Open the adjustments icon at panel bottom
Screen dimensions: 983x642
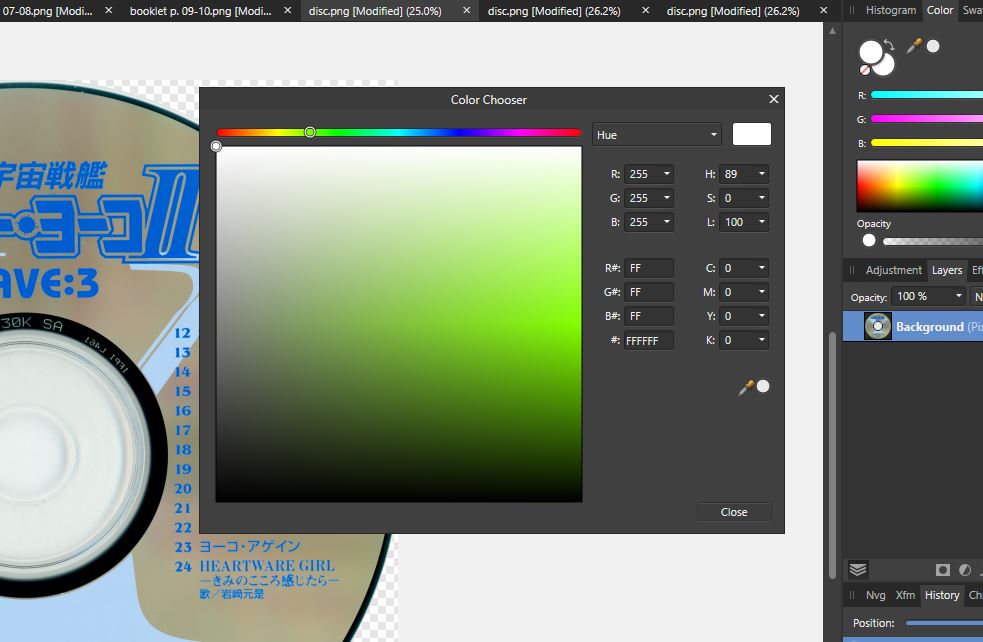click(x=965, y=569)
